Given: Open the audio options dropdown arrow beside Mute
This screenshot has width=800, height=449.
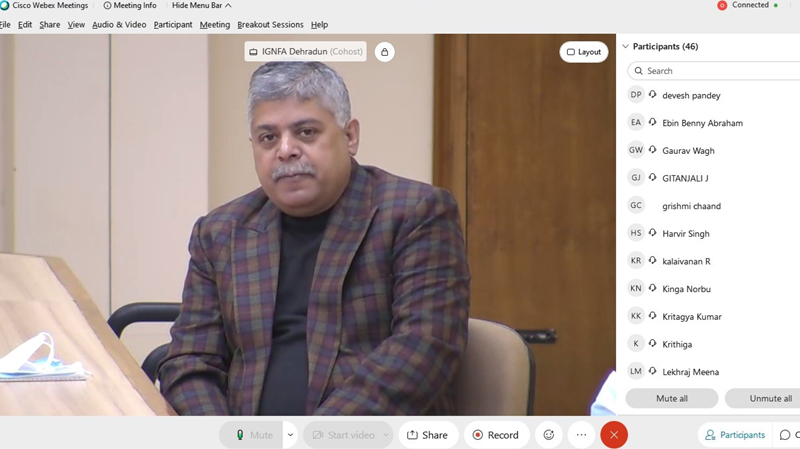Looking at the screenshot, I should 290,435.
